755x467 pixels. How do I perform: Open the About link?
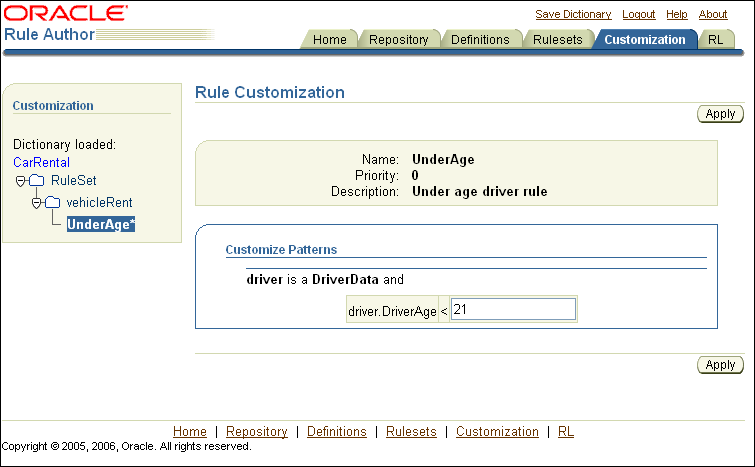pyautogui.click(x=713, y=14)
